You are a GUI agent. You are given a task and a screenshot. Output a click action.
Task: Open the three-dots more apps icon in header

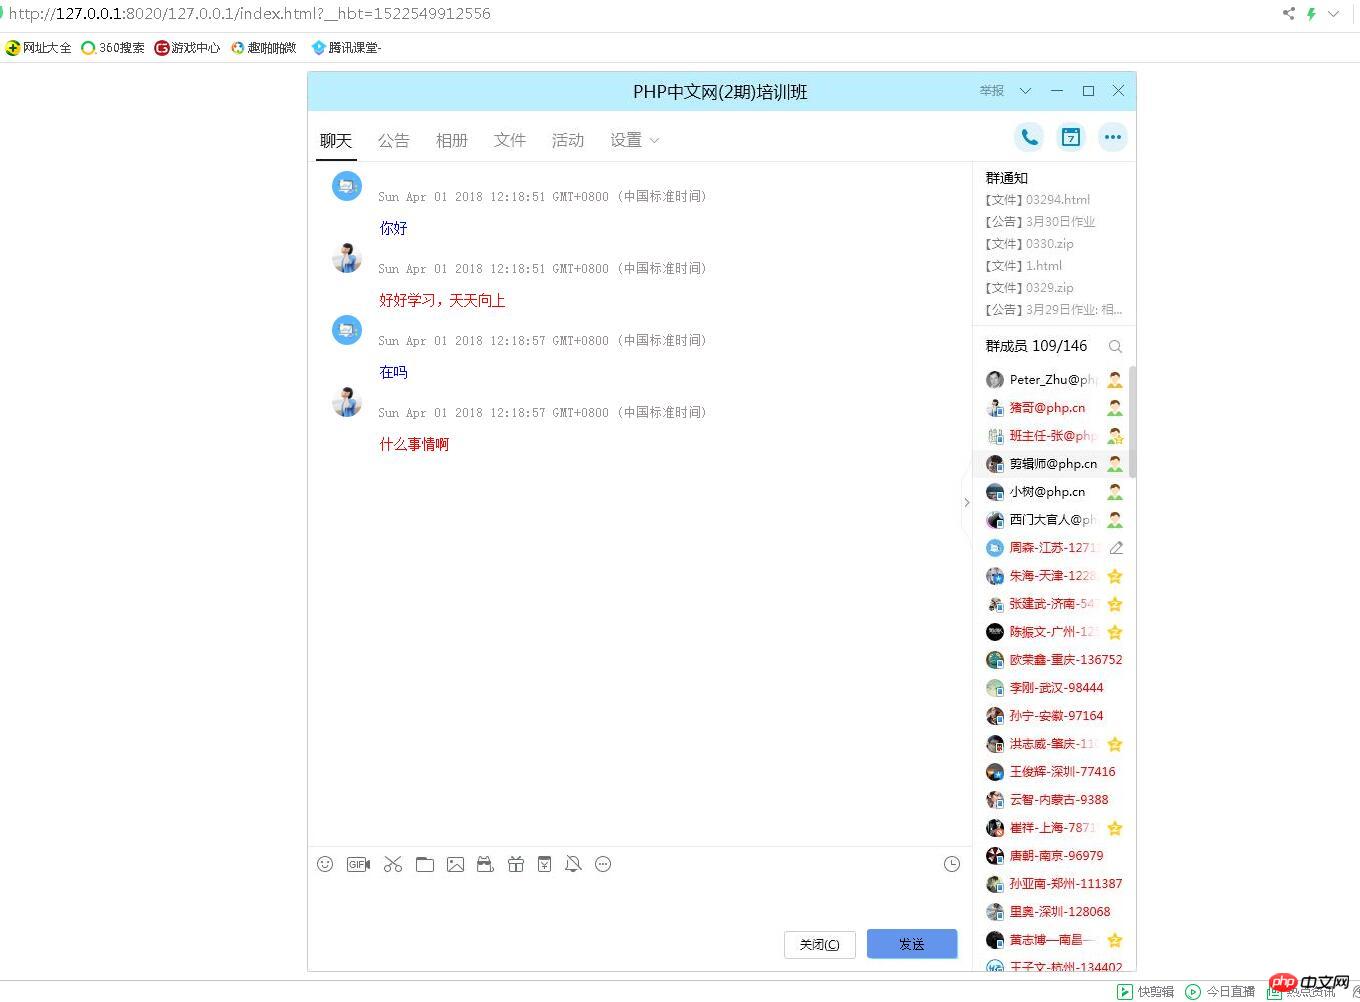click(x=1113, y=137)
